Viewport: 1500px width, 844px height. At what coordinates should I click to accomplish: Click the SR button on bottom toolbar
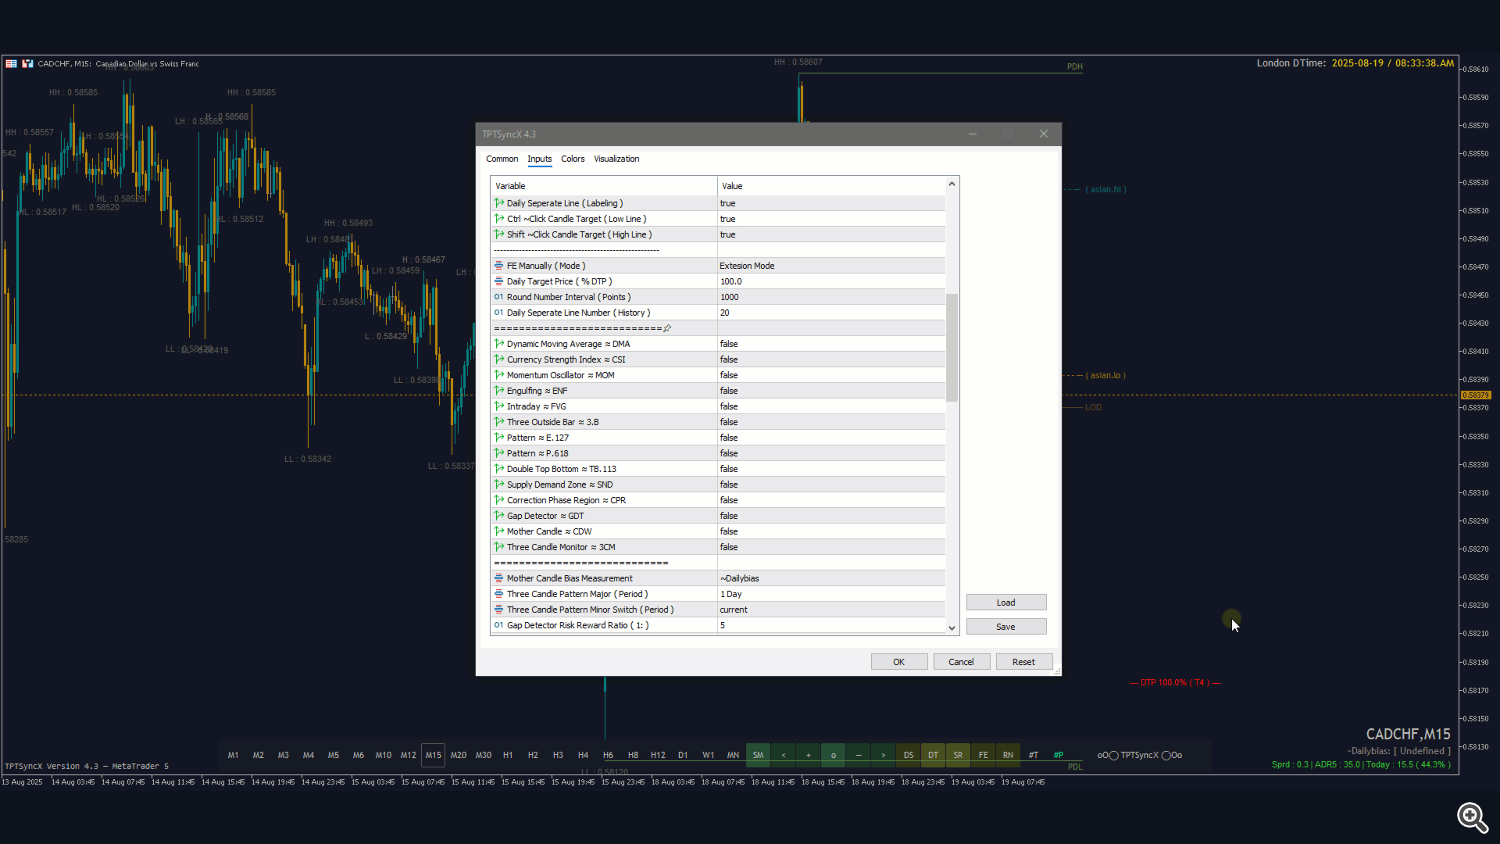(958, 755)
